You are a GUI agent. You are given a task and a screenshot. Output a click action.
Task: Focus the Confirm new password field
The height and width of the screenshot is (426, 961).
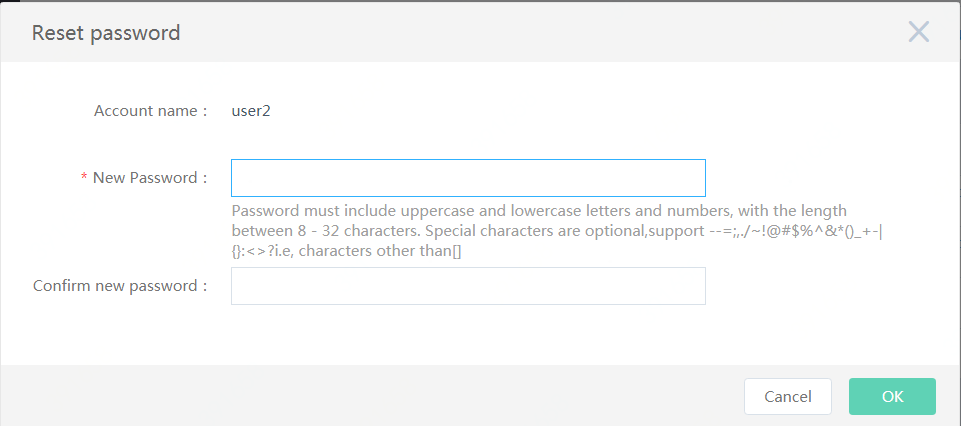[x=468, y=286]
